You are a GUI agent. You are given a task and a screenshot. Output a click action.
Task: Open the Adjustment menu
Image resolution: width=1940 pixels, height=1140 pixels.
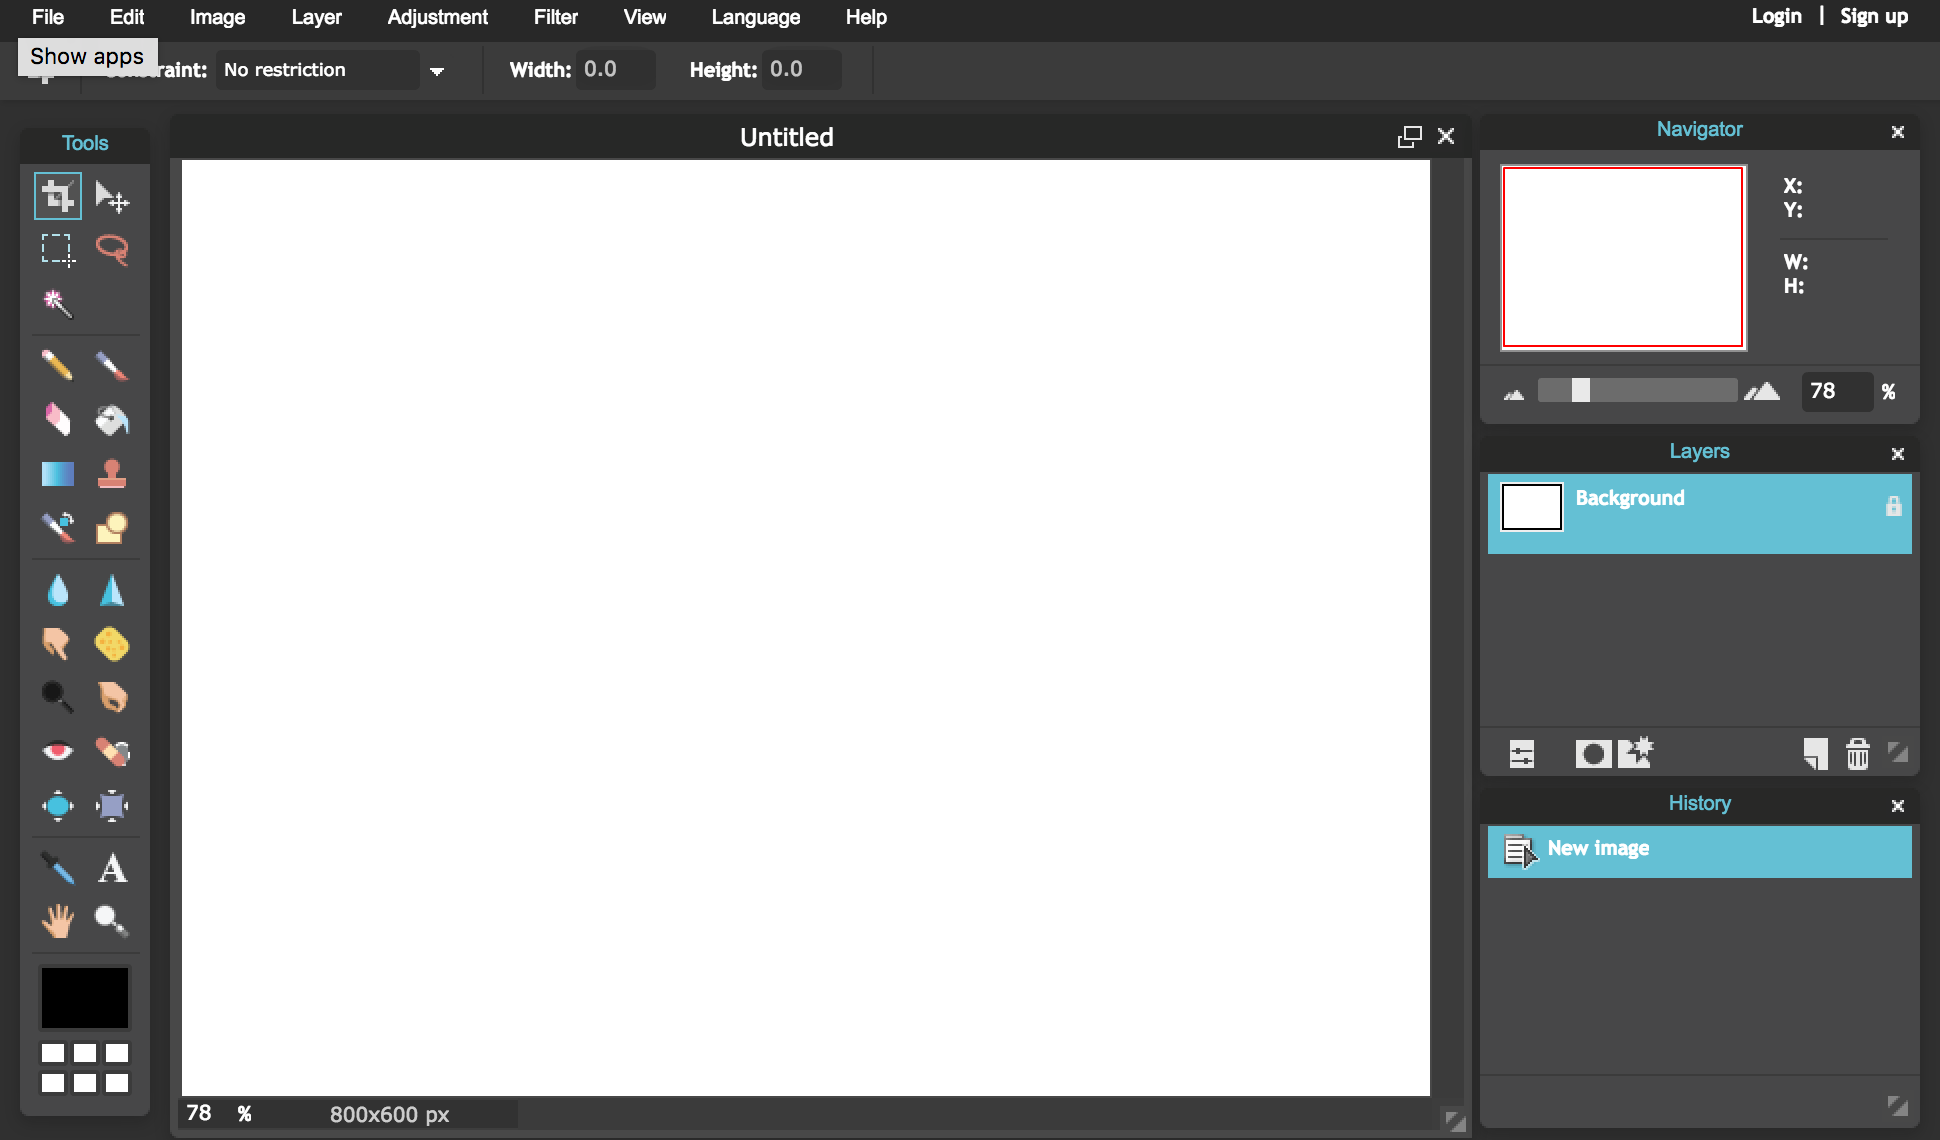point(435,16)
